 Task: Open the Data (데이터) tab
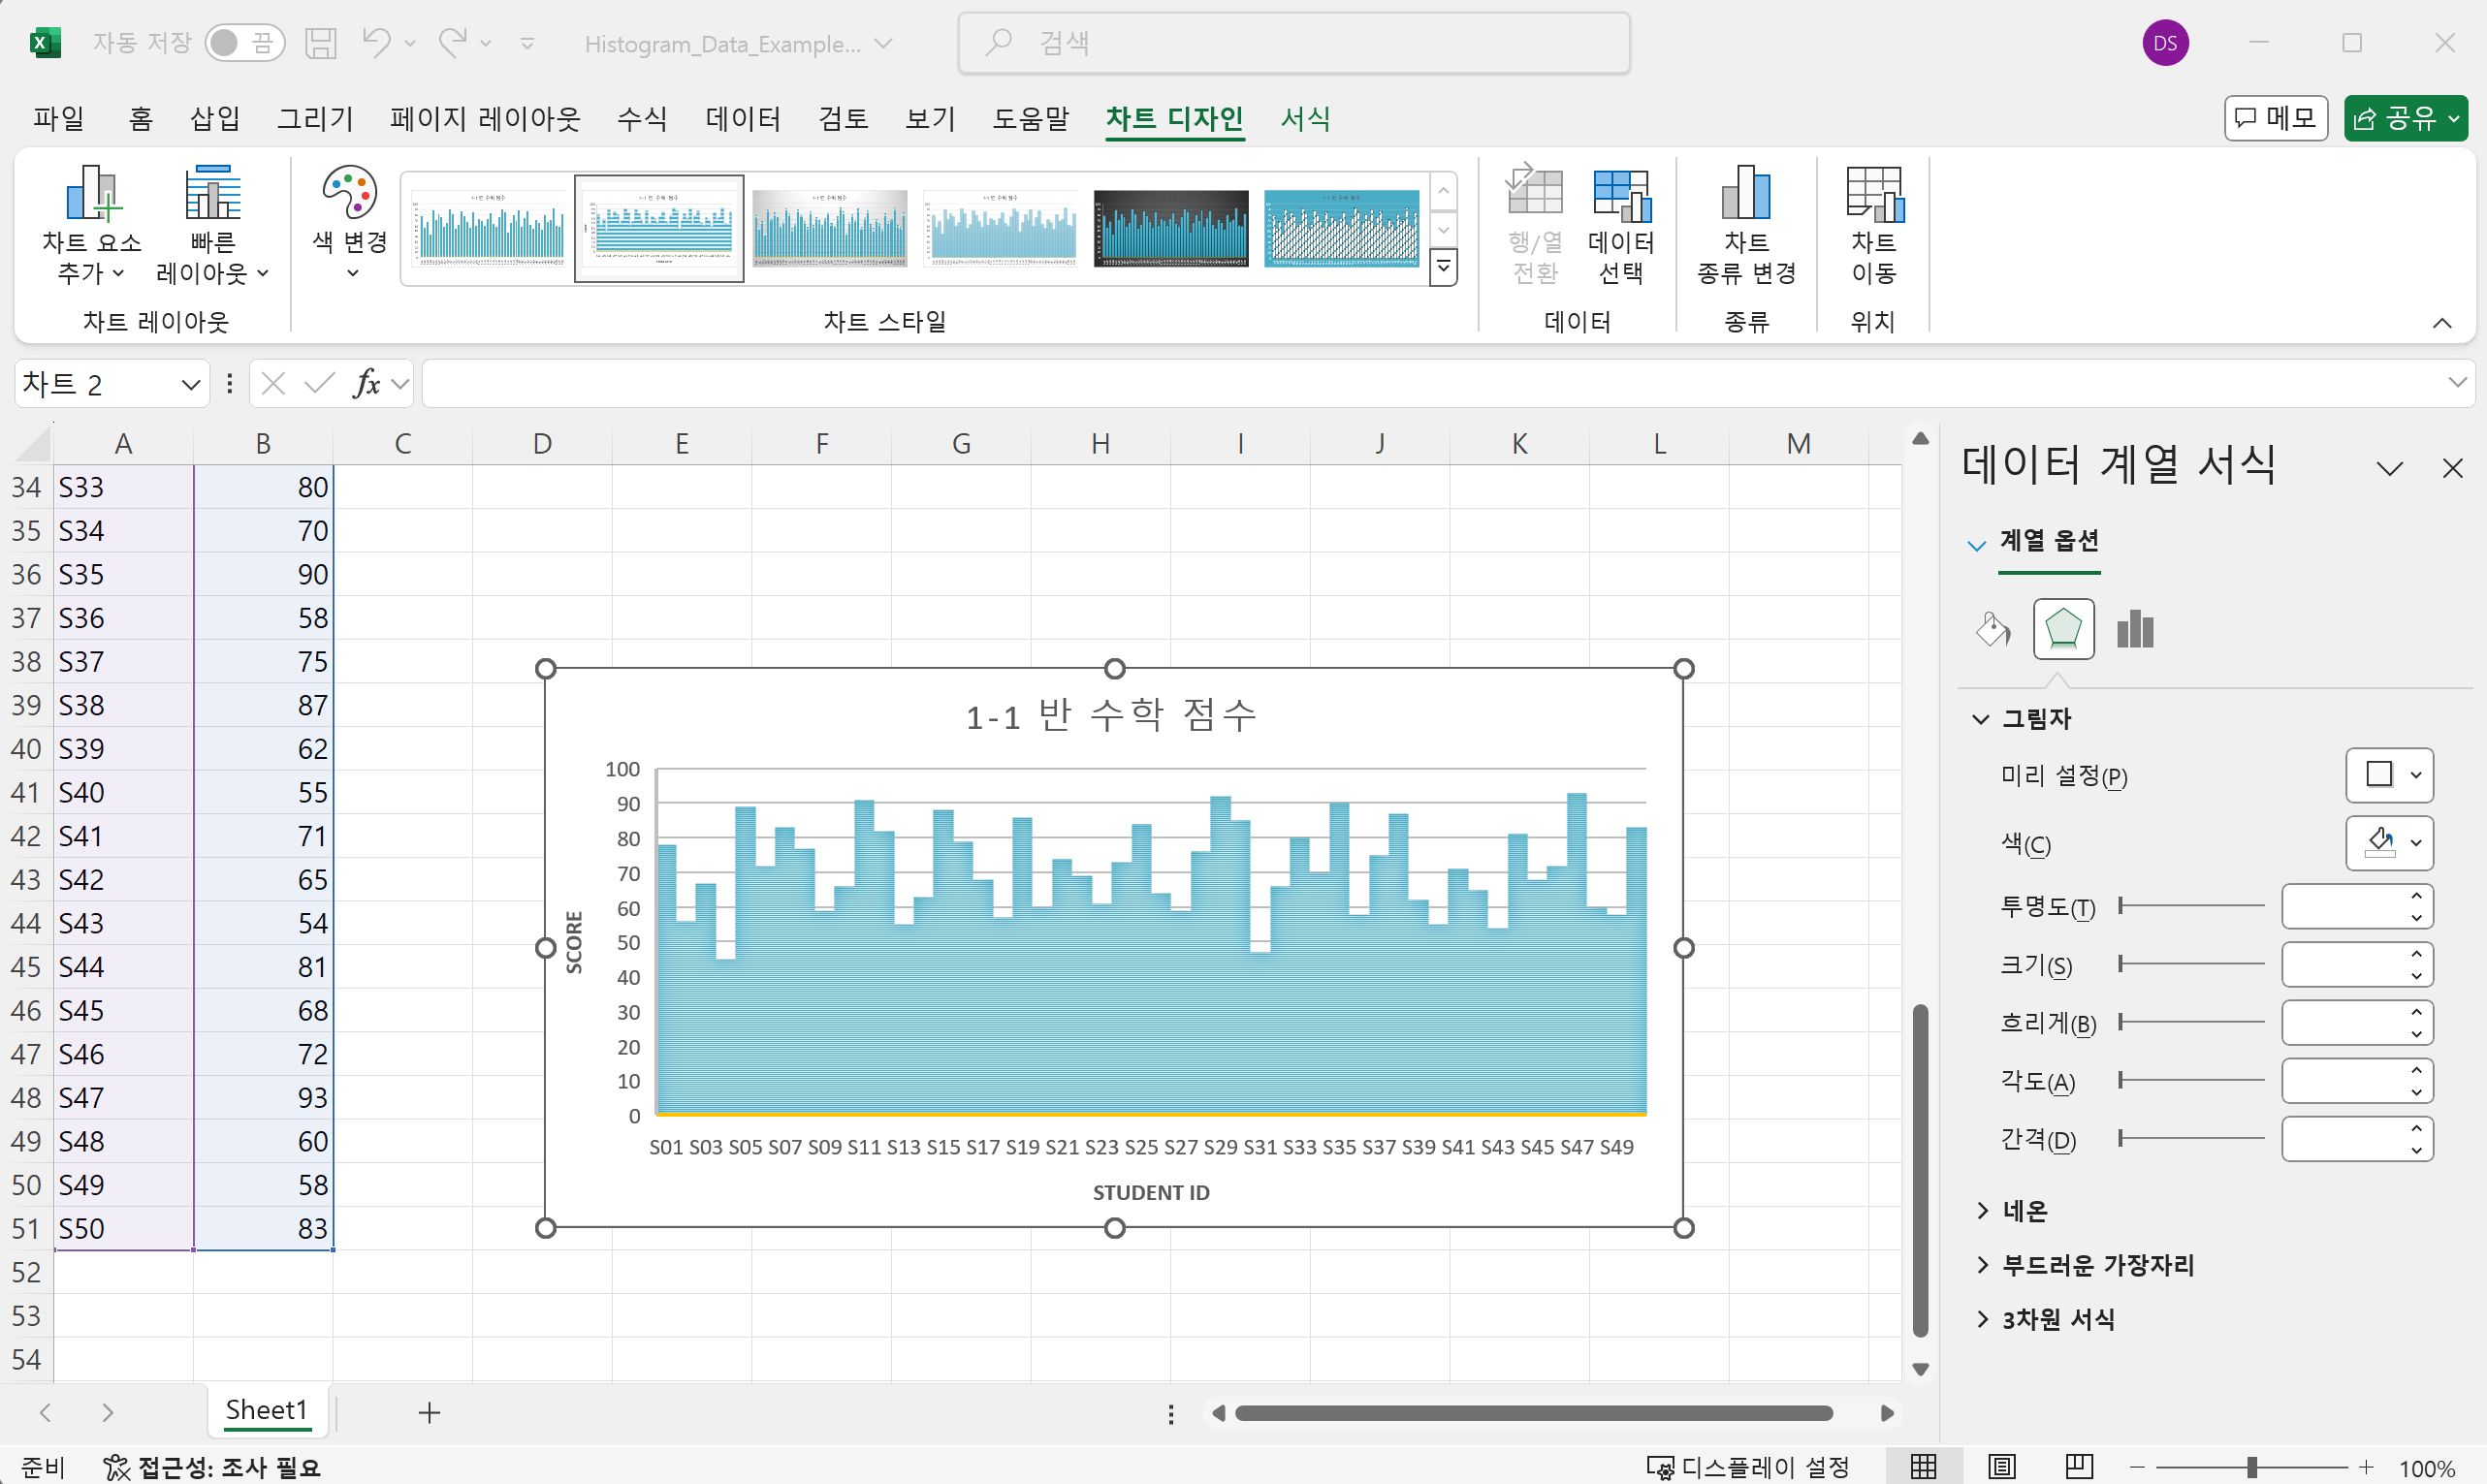[x=743, y=119]
